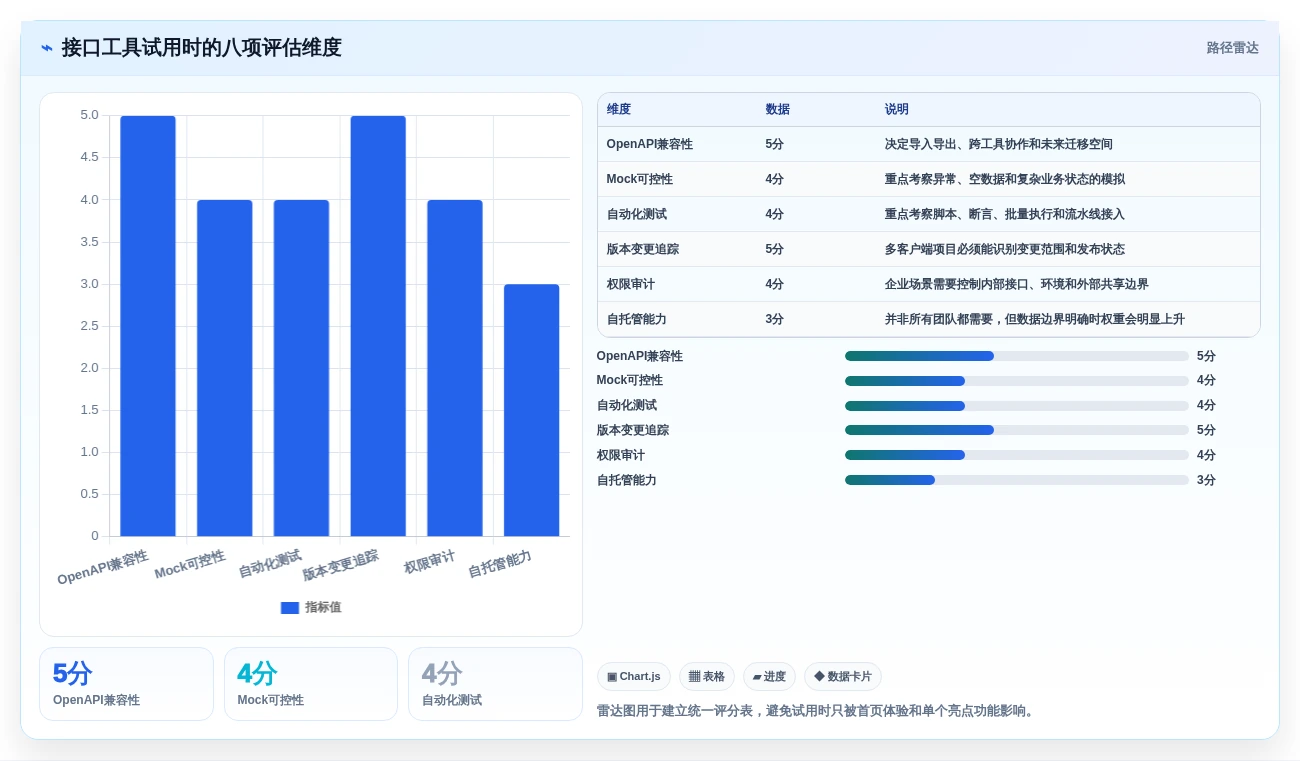Click the 数据卡片 tag chip

tap(843, 677)
